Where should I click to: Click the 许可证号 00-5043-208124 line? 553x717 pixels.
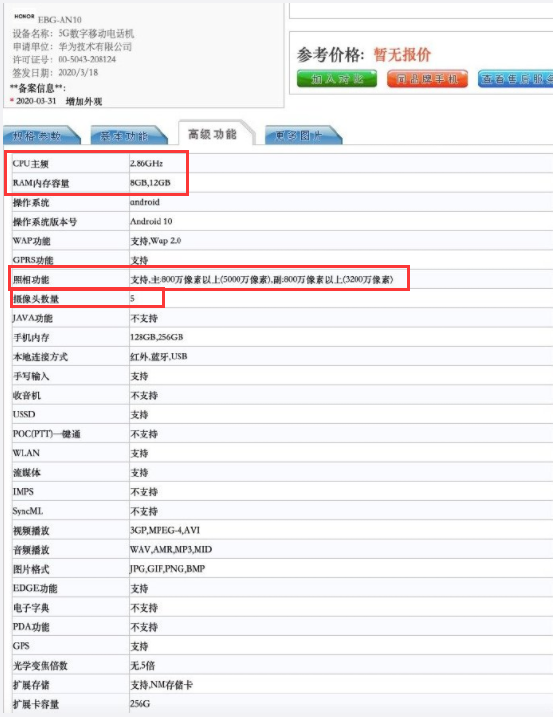64,59
